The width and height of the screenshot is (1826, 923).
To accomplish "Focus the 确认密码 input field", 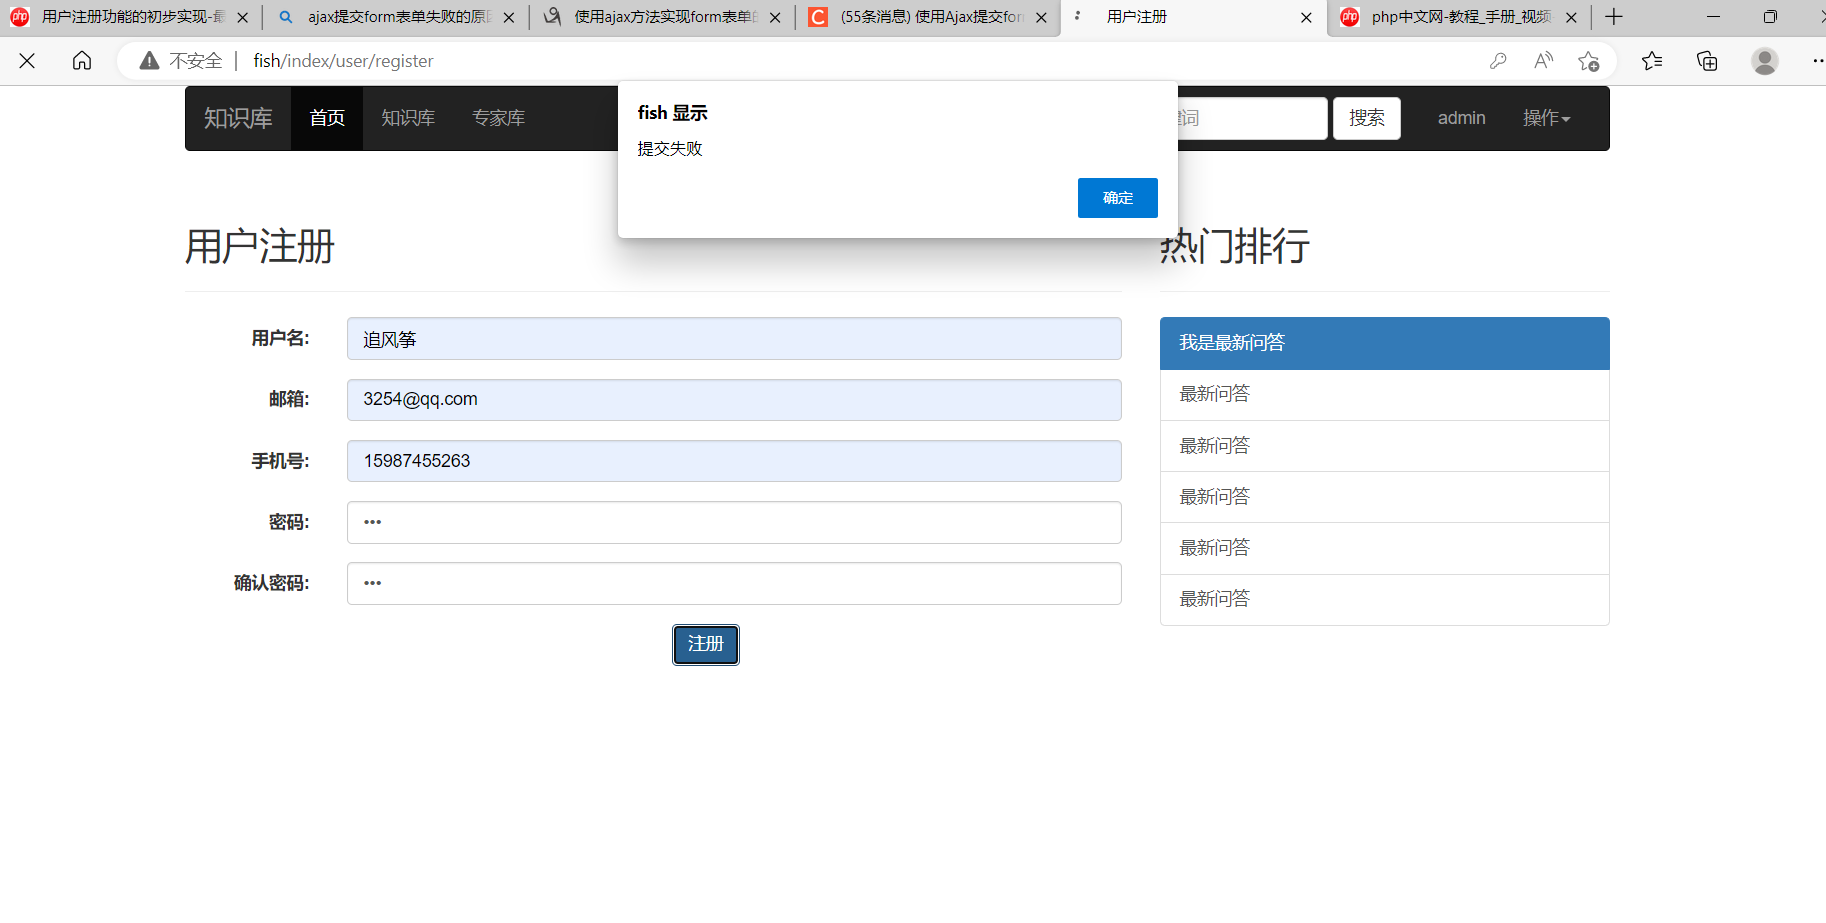I will [734, 584].
